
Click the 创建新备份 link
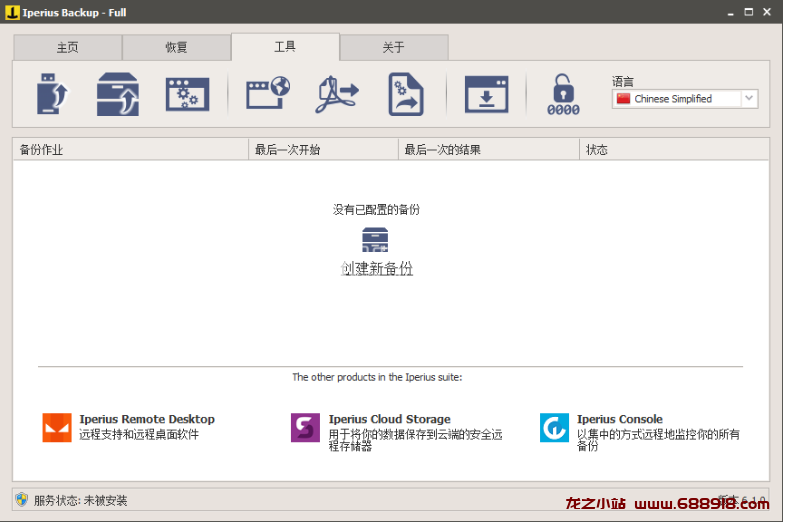pos(377,268)
